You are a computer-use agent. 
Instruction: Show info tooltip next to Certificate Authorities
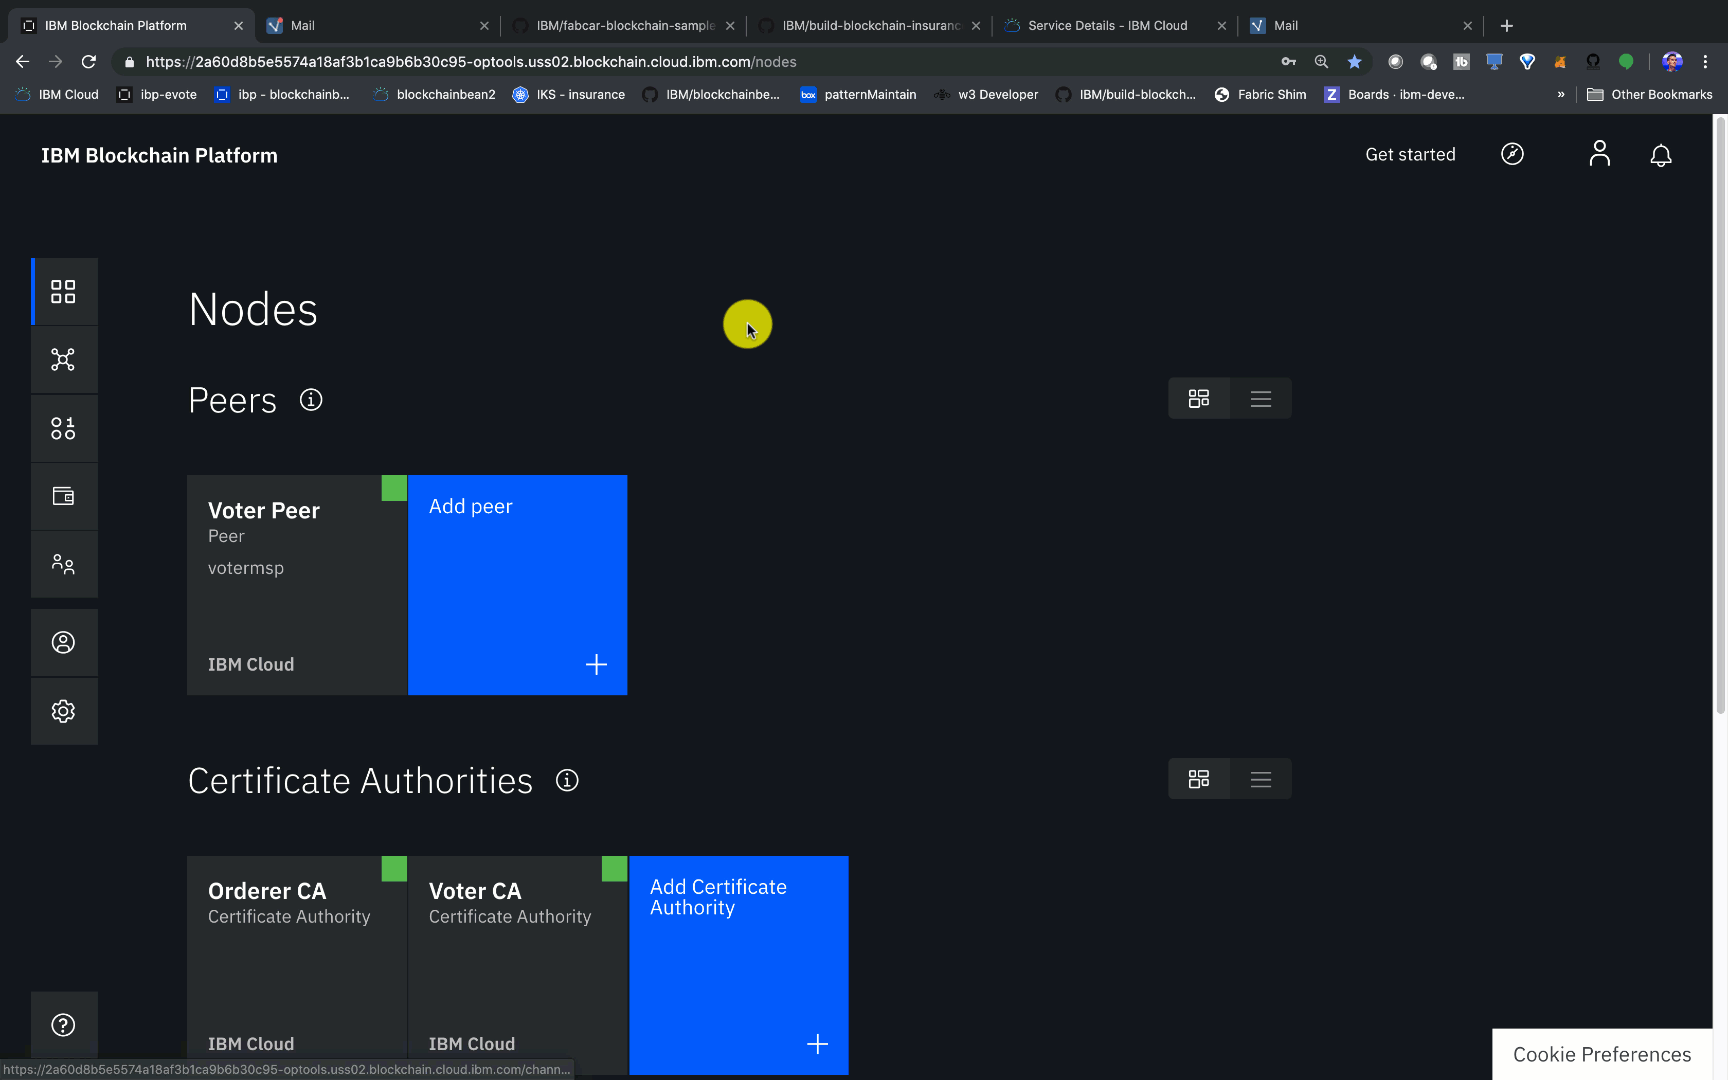click(567, 780)
